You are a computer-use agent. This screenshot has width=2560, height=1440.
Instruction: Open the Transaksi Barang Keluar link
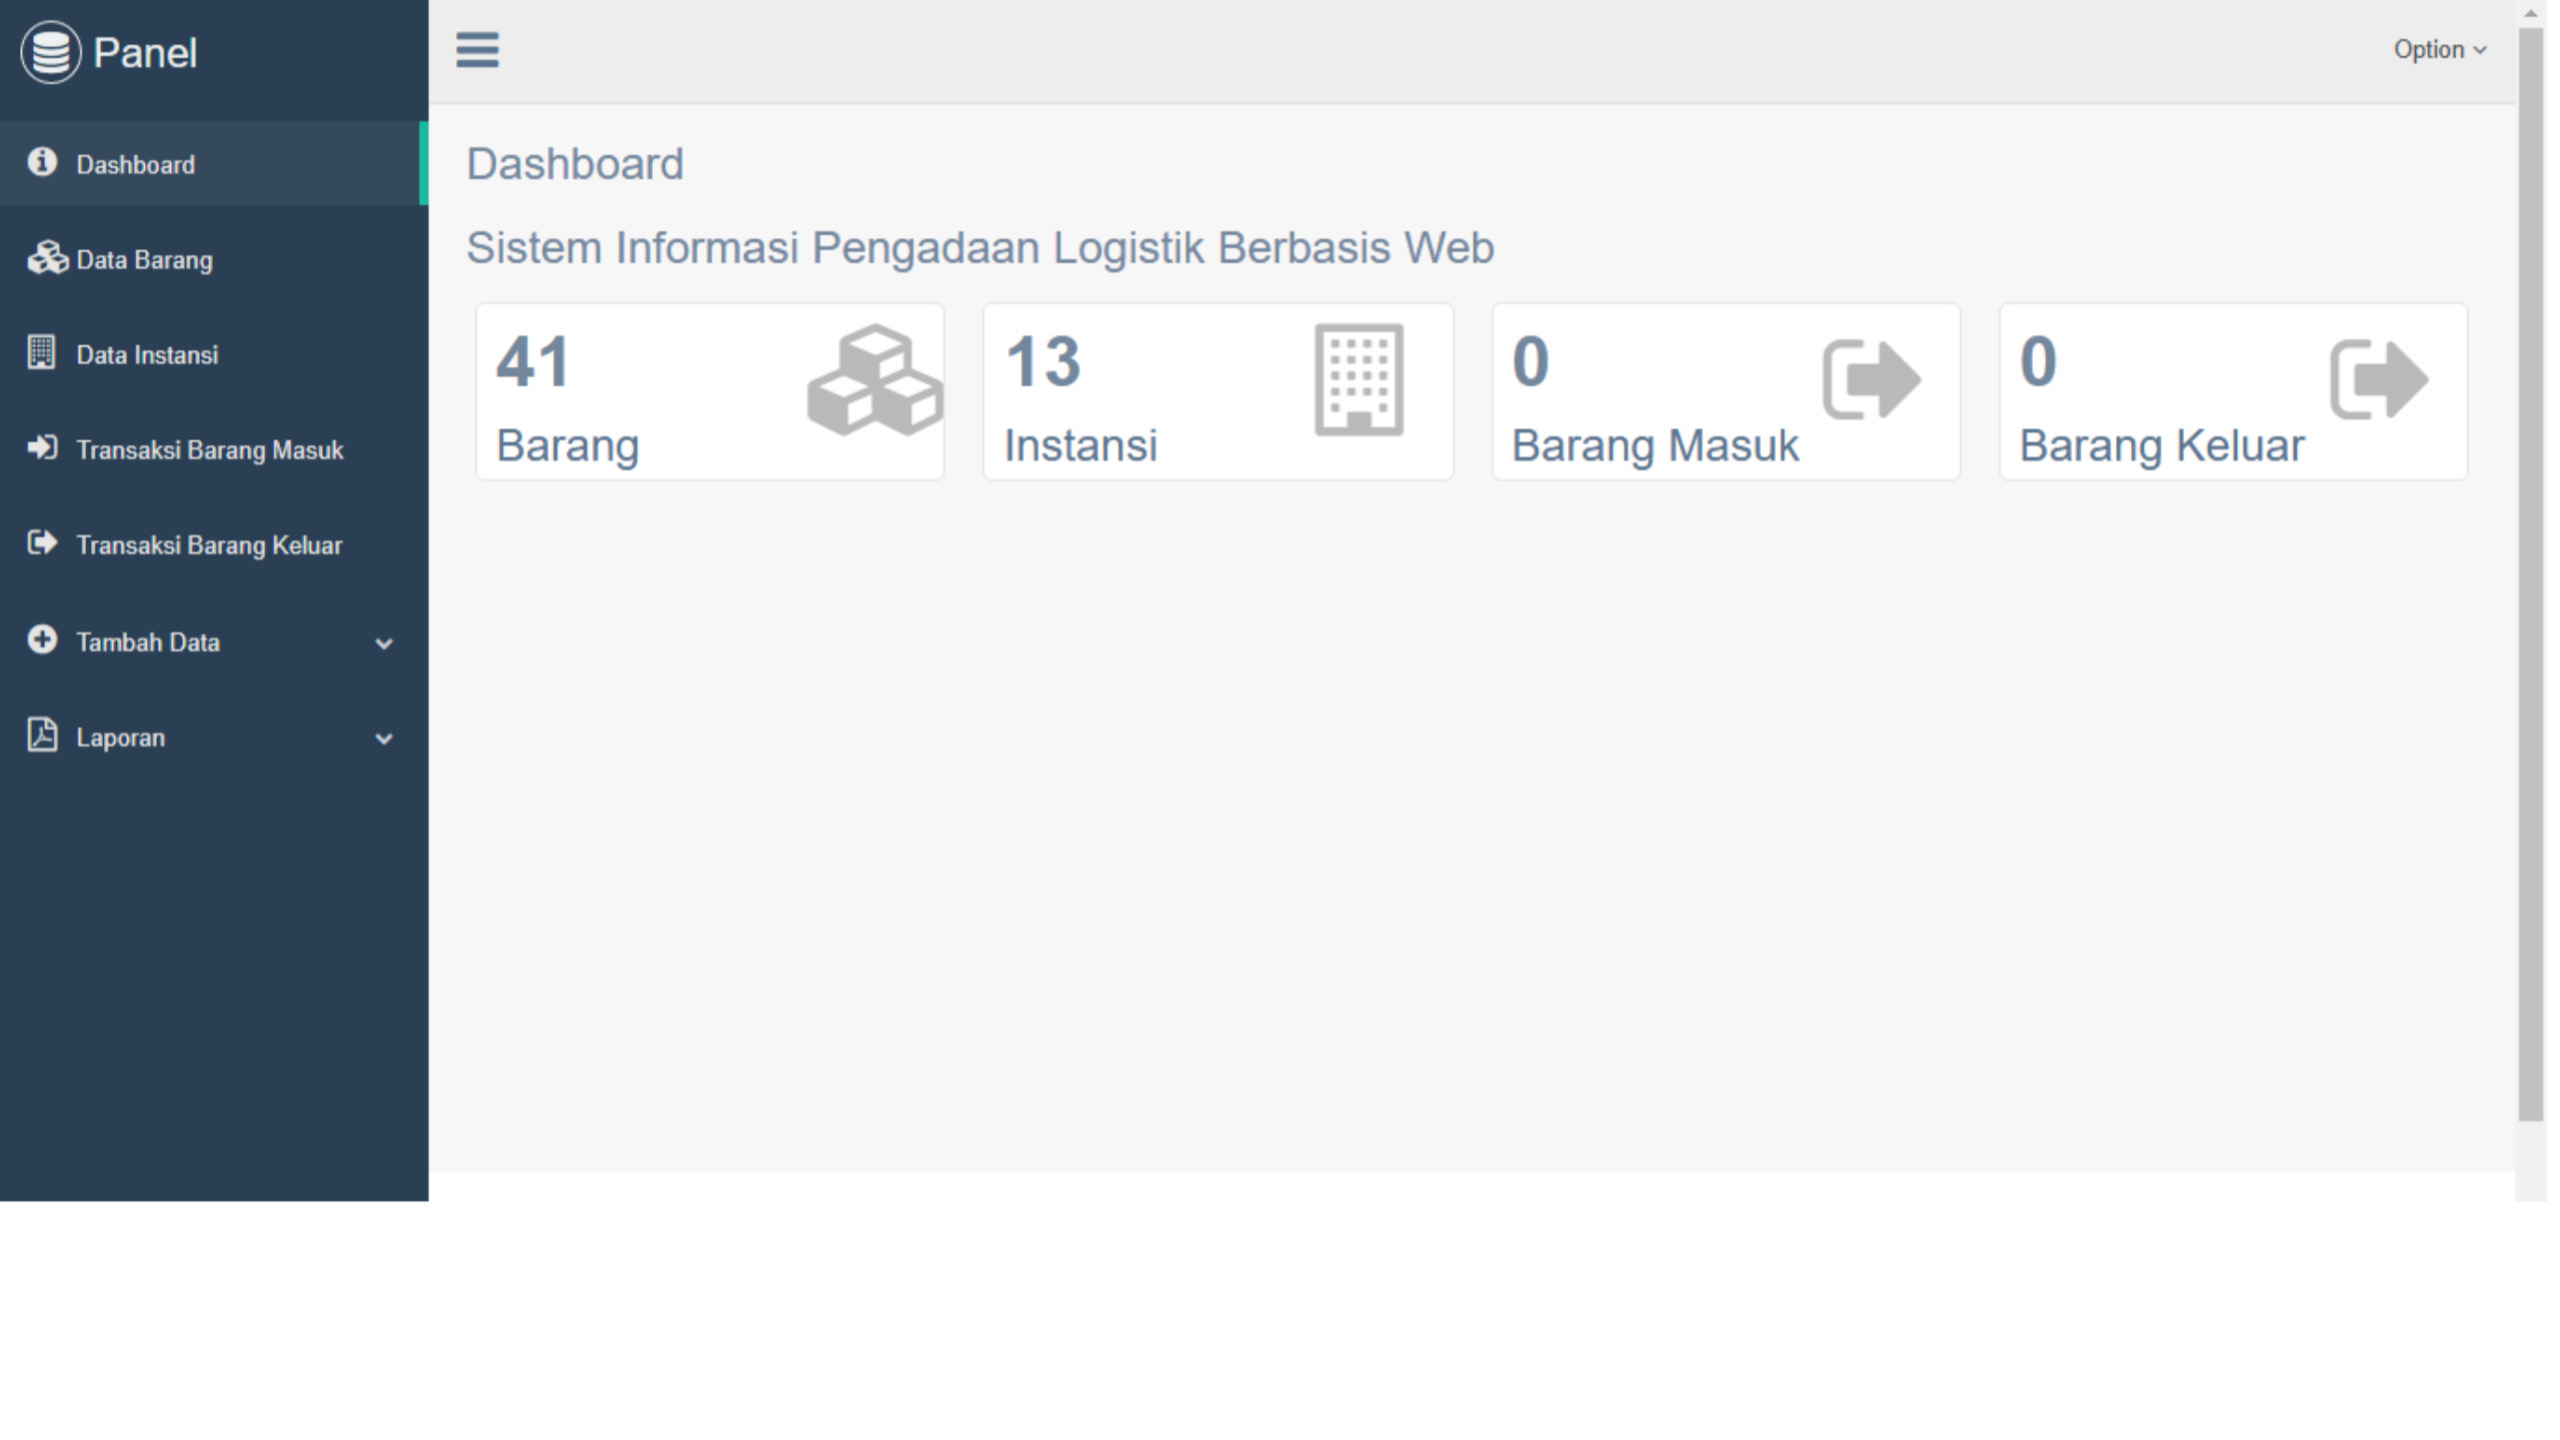coord(214,545)
